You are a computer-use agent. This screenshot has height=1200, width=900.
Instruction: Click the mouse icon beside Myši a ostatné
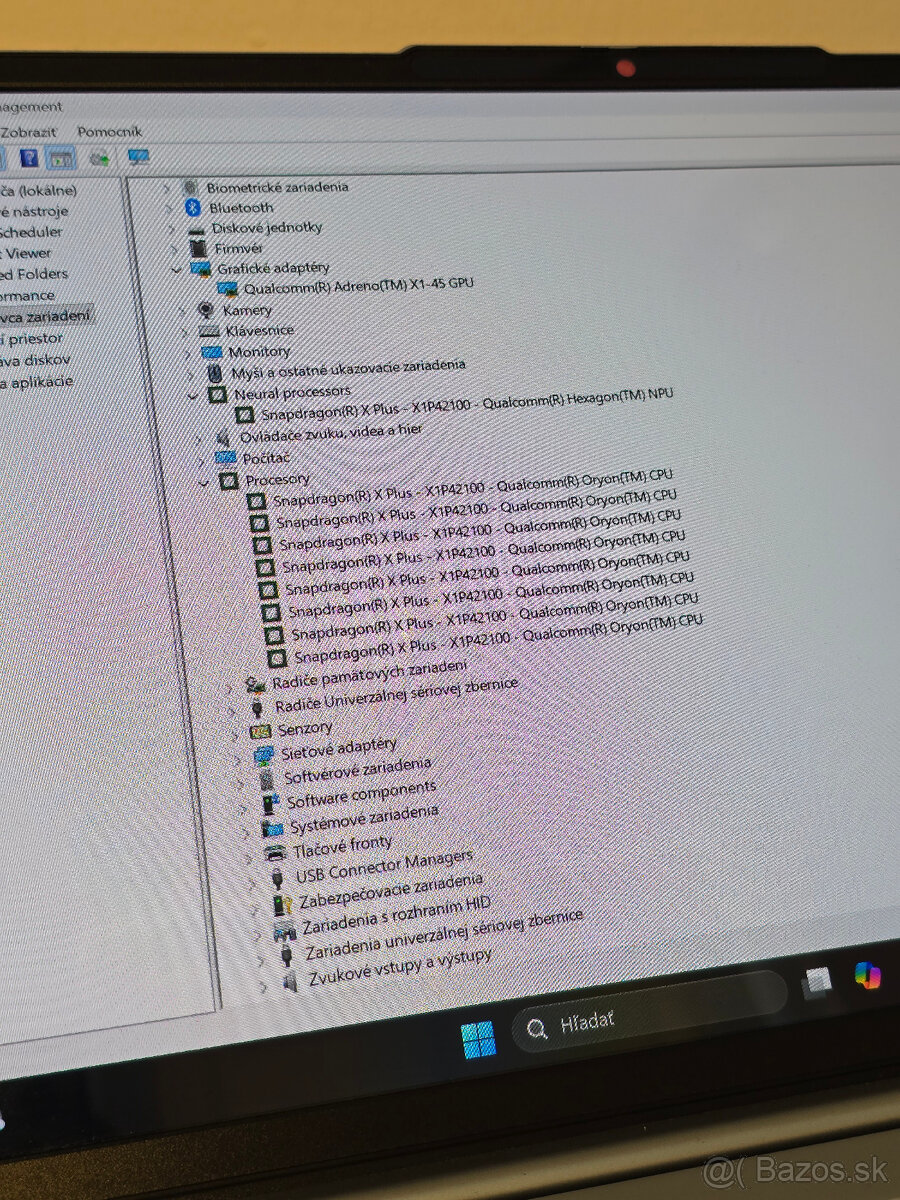click(215, 373)
